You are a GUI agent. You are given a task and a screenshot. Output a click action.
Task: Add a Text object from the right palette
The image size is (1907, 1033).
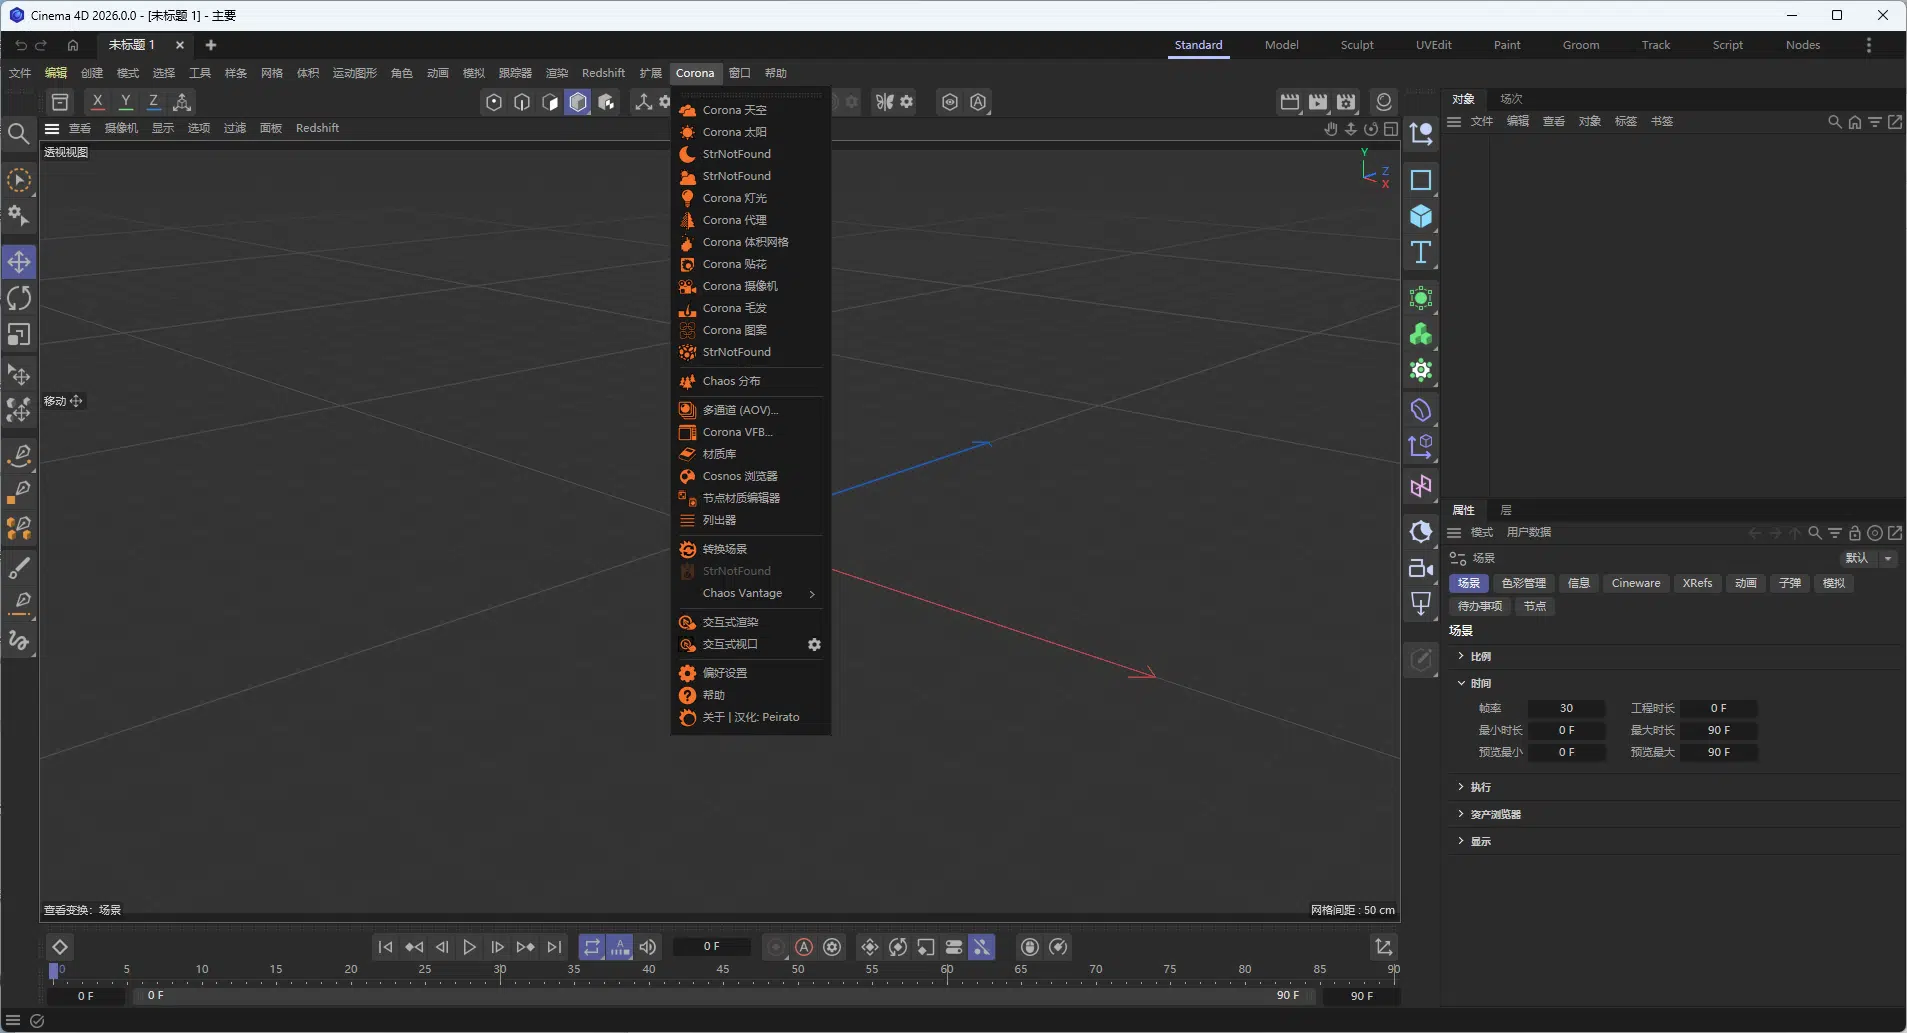(x=1421, y=252)
